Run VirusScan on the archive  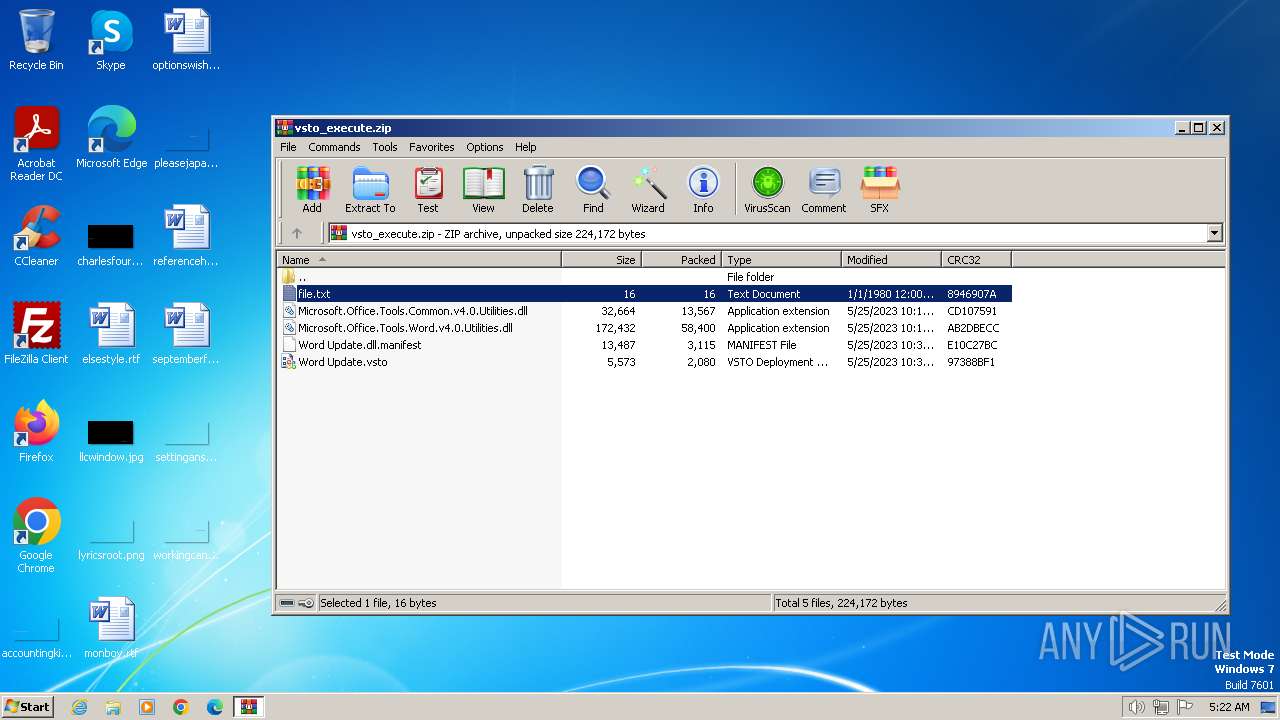coord(767,190)
